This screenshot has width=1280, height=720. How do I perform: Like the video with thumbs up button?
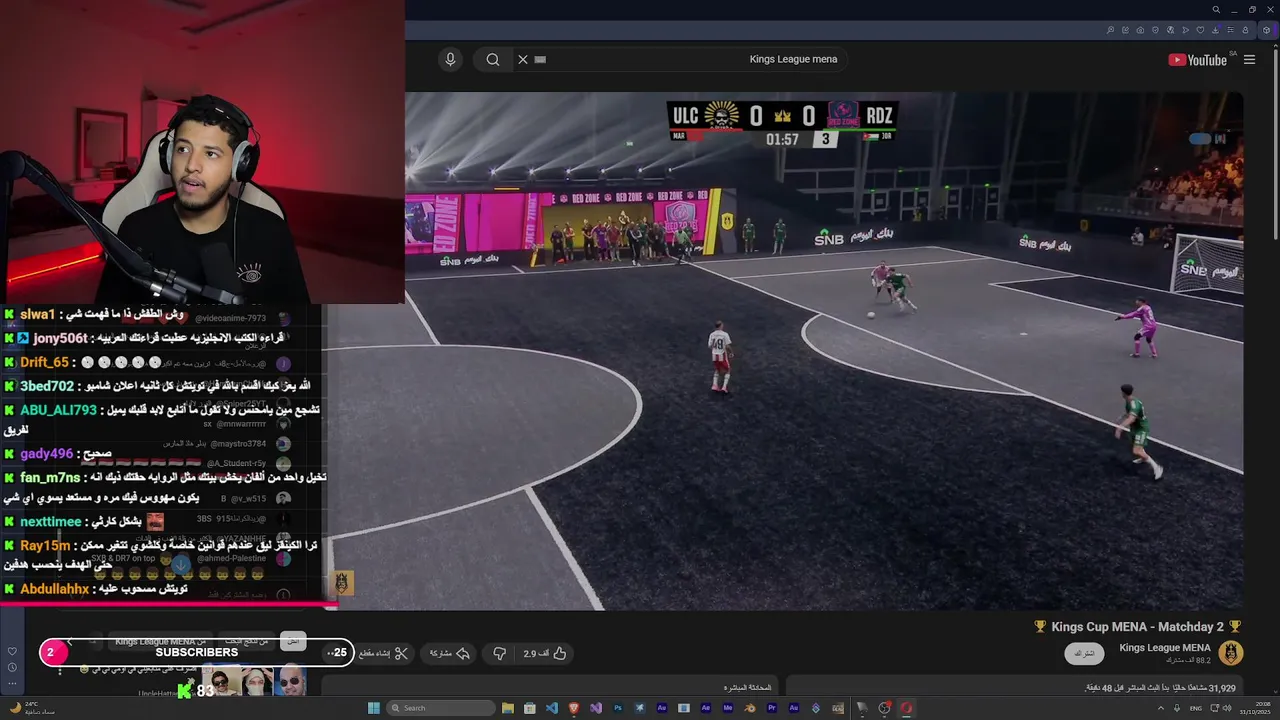[546, 653]
